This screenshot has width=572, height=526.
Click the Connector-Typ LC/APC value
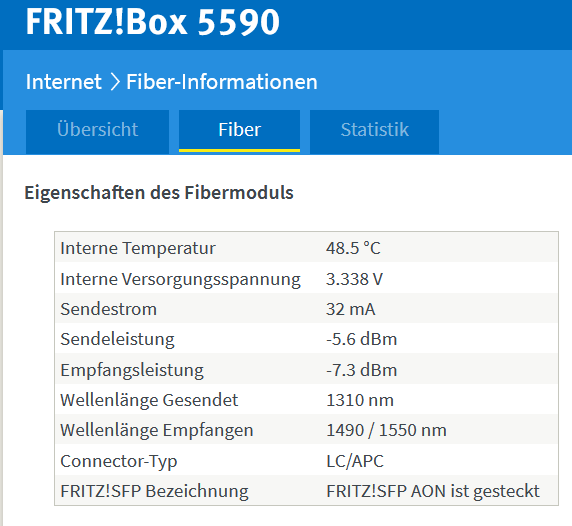coord(355,461)
